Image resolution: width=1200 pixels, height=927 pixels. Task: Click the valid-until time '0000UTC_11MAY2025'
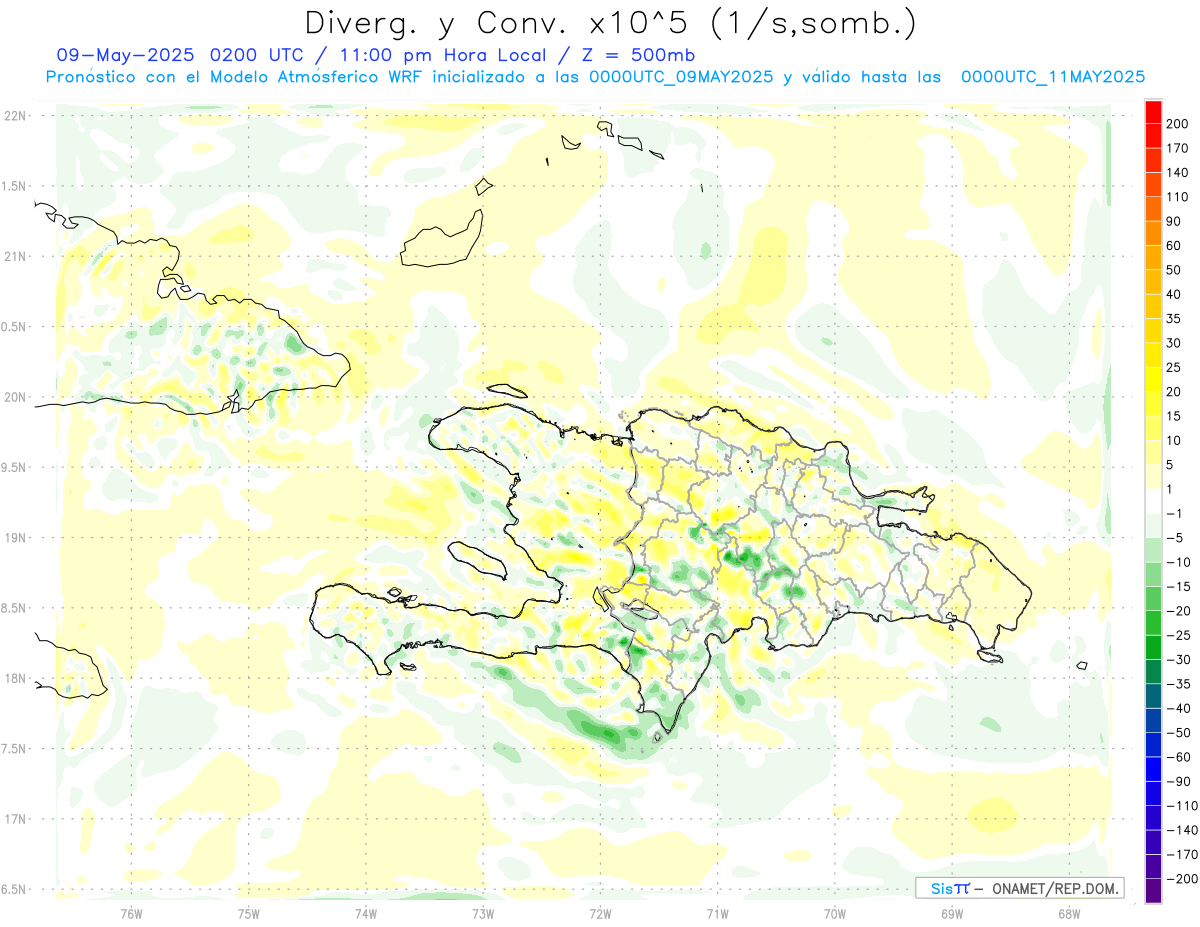(1053, 77)
